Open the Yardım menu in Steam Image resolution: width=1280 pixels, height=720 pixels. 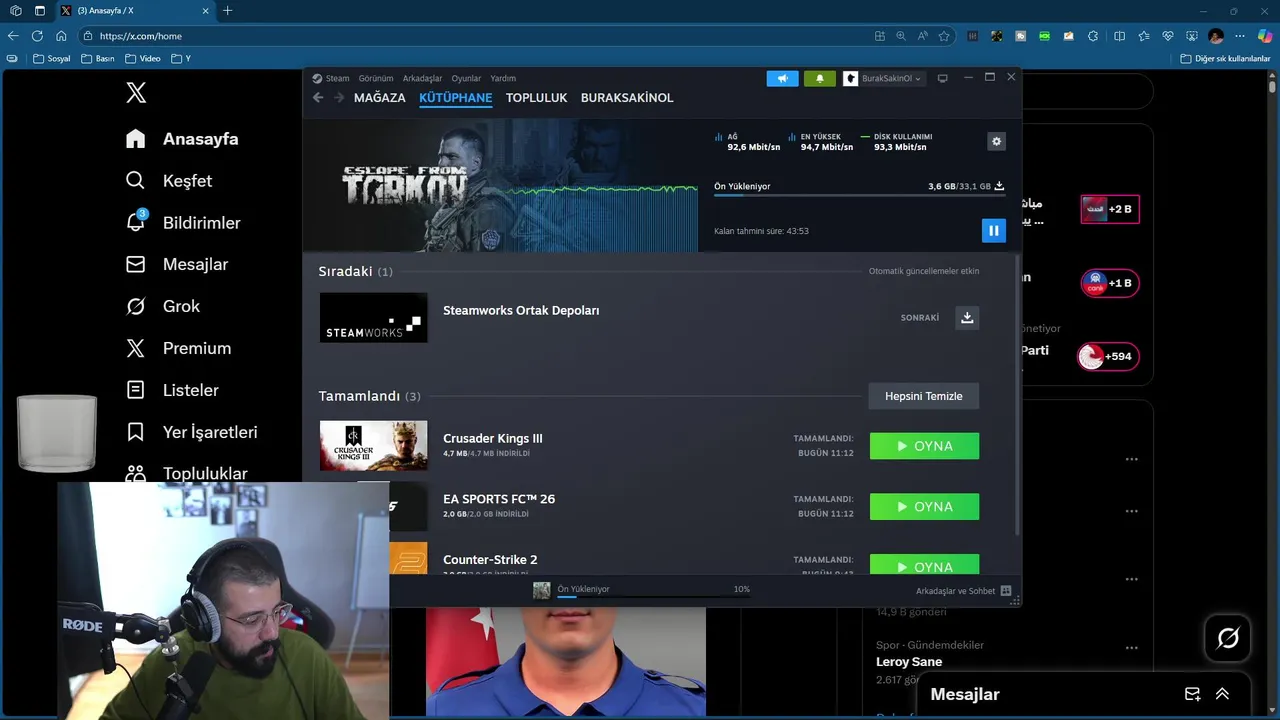point(503,78)
